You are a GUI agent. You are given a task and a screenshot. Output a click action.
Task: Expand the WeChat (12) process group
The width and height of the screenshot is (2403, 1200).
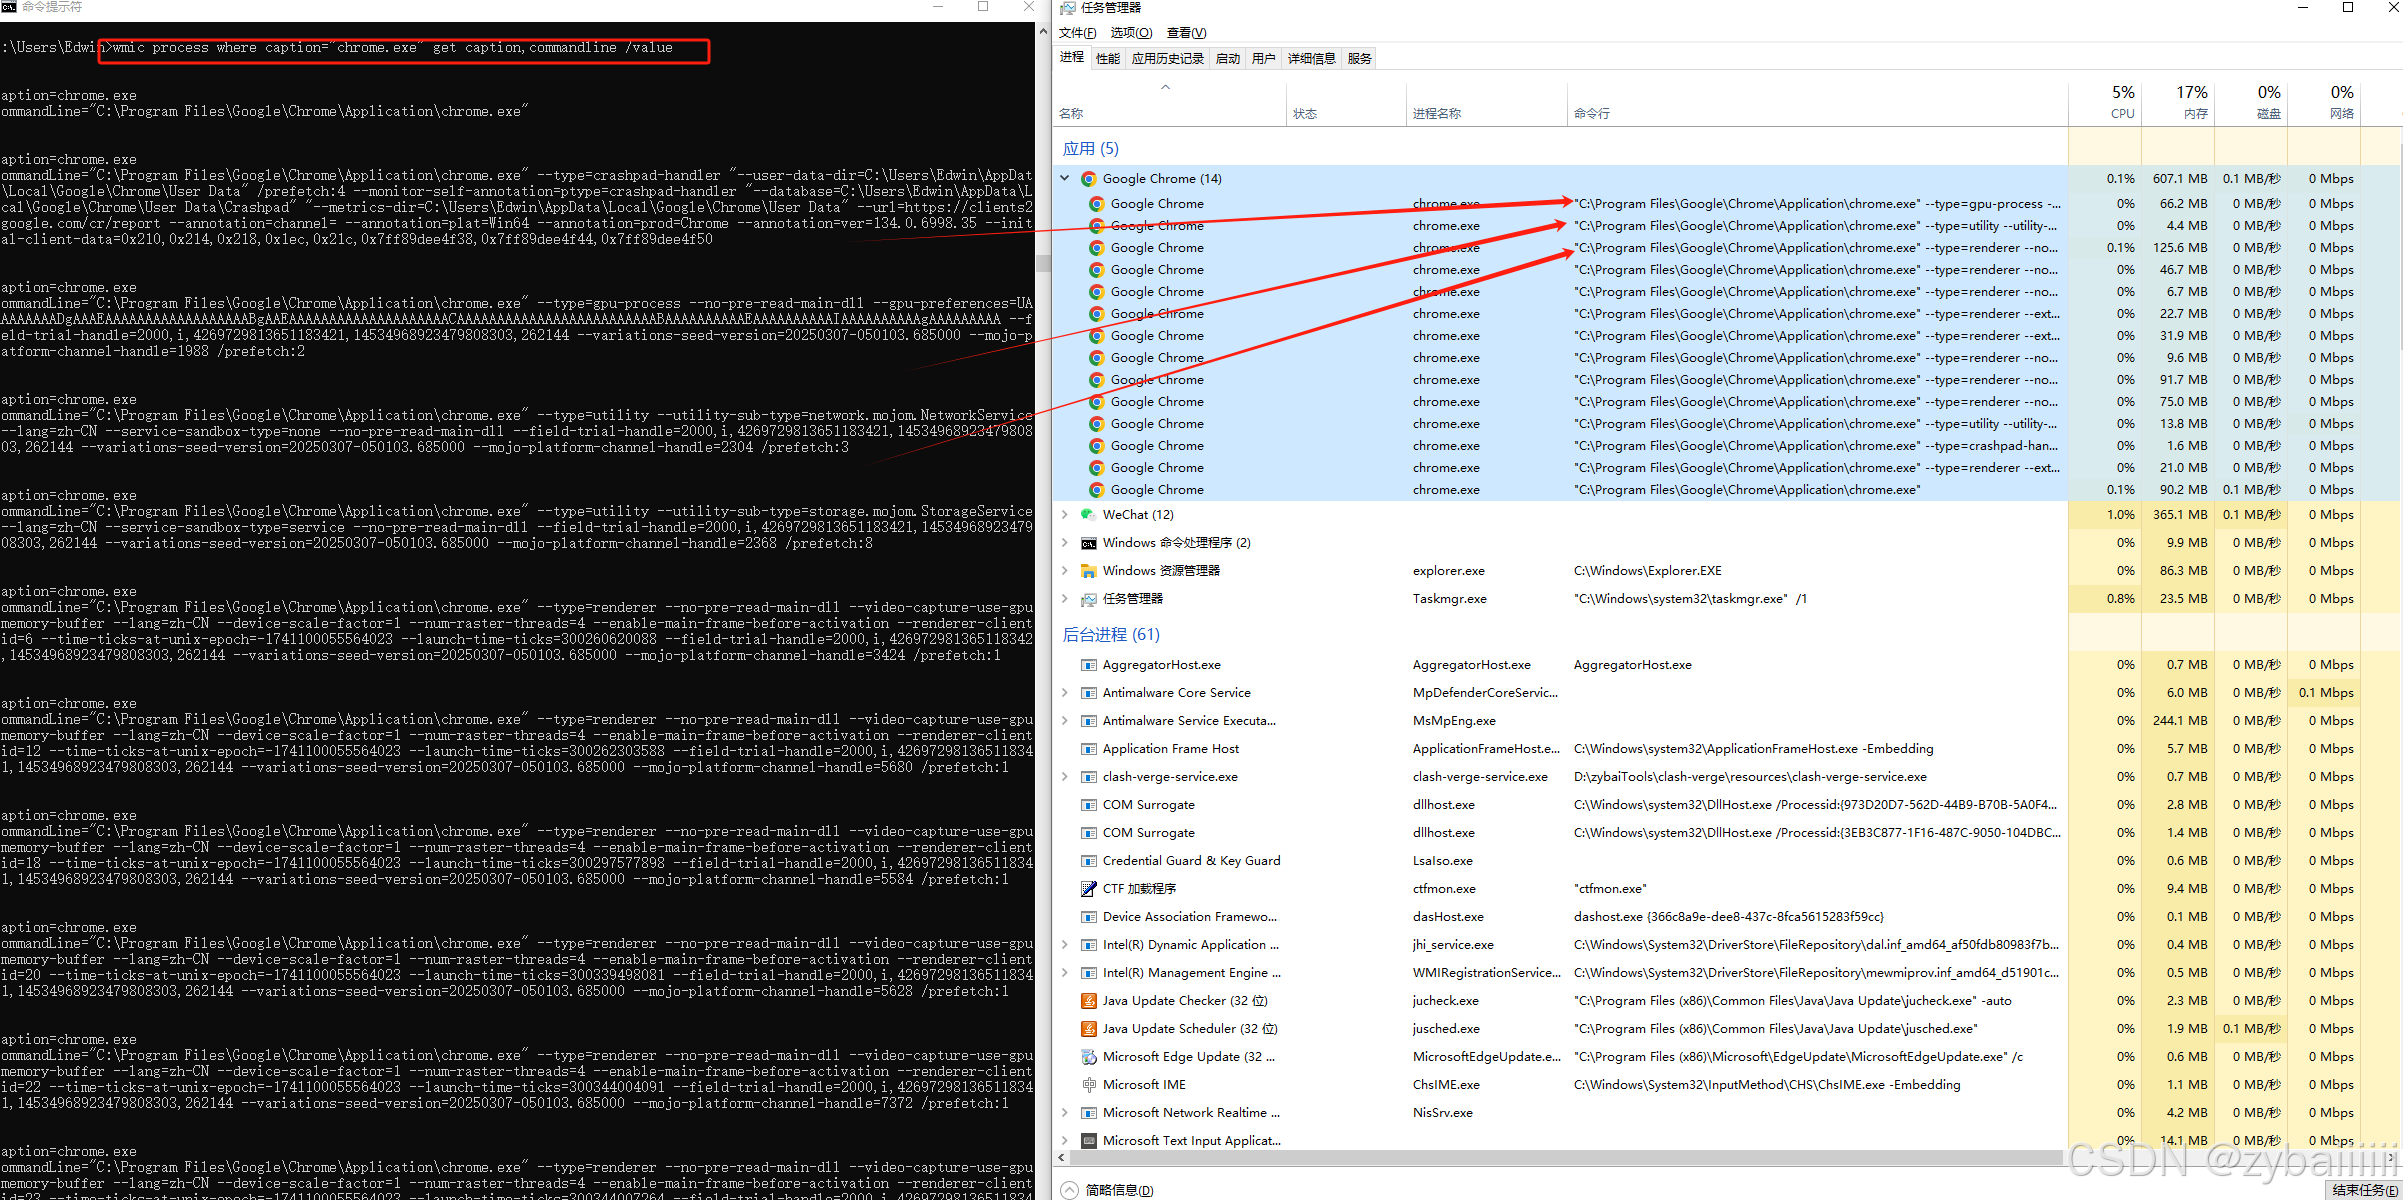[1065, 515]
